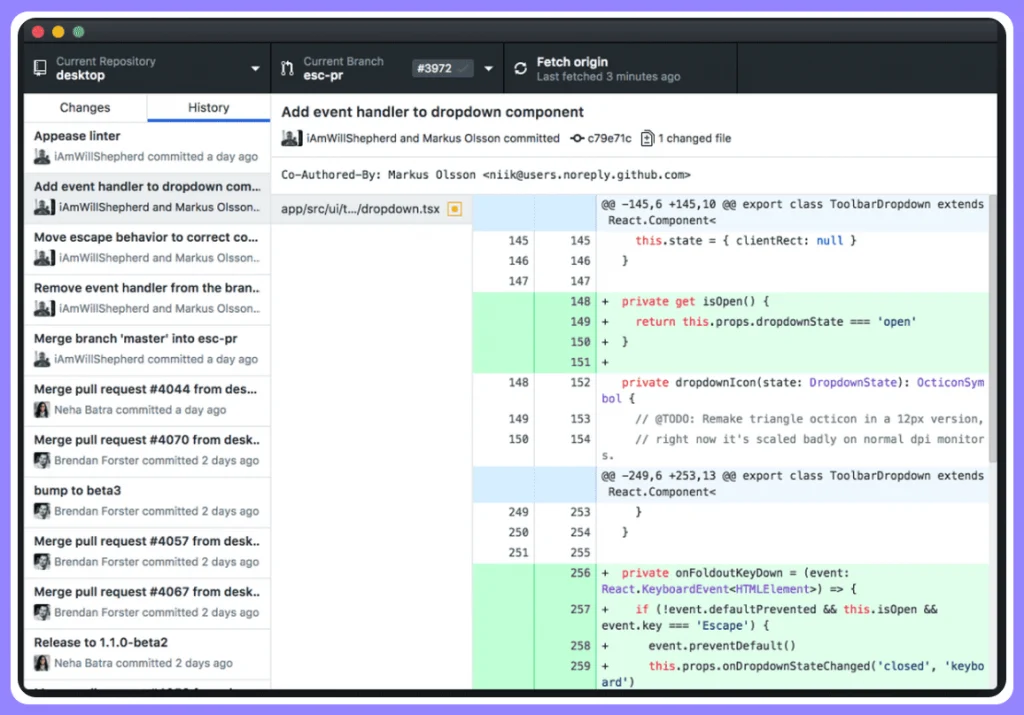
Task: Click Neha Batra avatar on Release commit
Action: [x=42, y=663]
